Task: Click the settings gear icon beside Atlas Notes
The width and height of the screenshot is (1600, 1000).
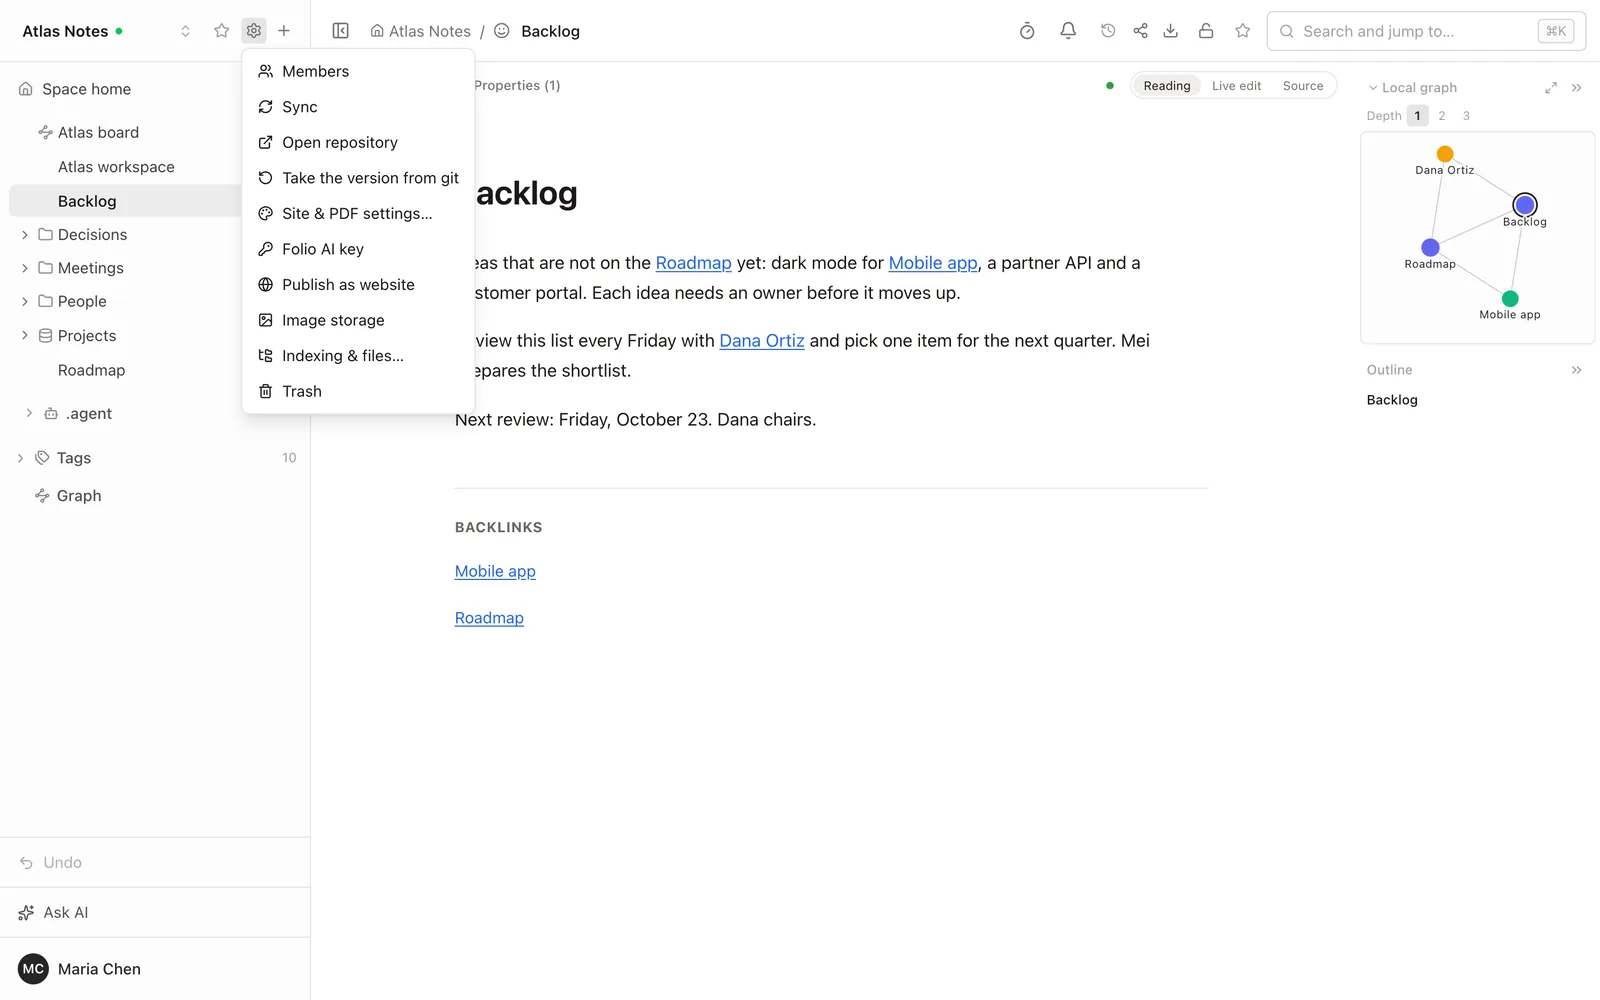Action: [x=254, y=31]
